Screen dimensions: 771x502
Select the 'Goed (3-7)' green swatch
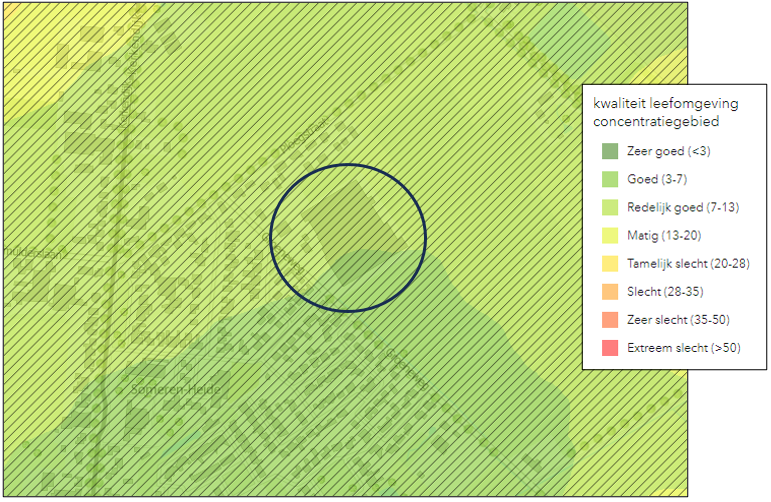[x=610, y=180]
